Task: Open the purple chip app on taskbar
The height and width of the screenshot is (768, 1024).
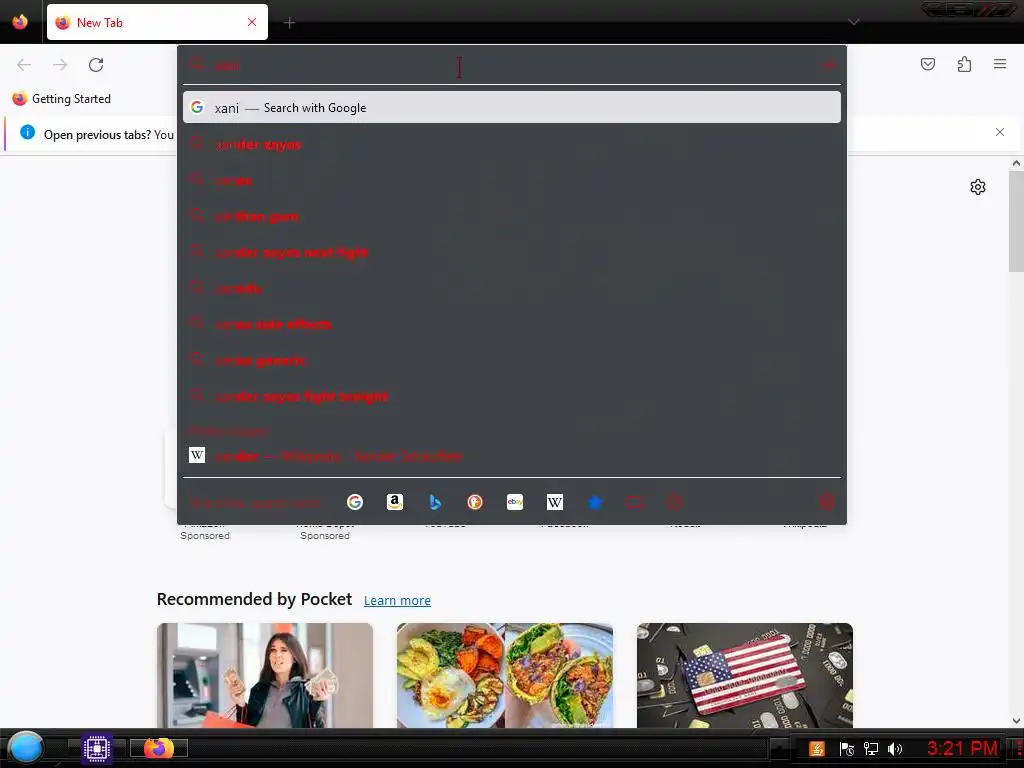Action: coord(96,748)
